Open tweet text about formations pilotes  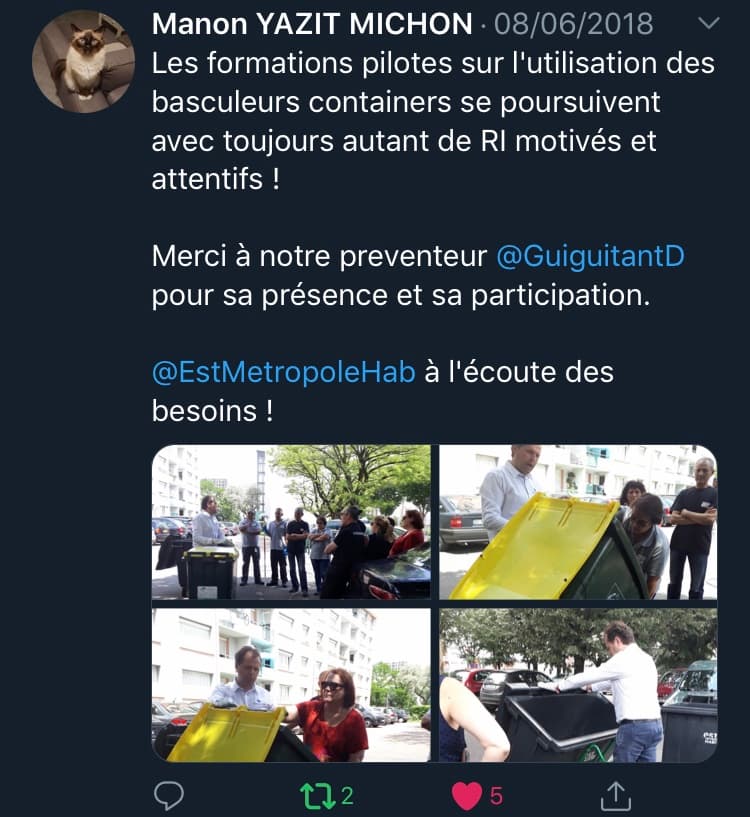(x=433, y=121)
